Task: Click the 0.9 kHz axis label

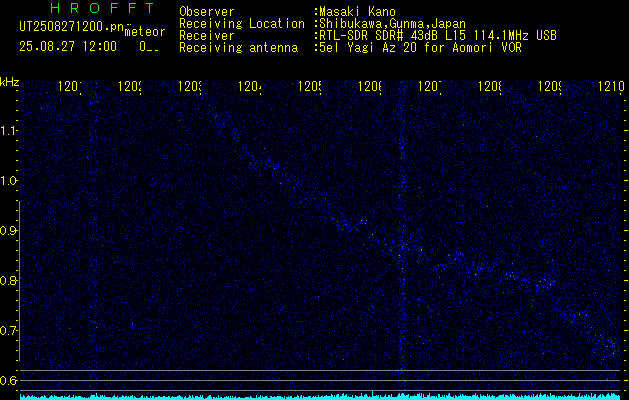Action: 8,231
